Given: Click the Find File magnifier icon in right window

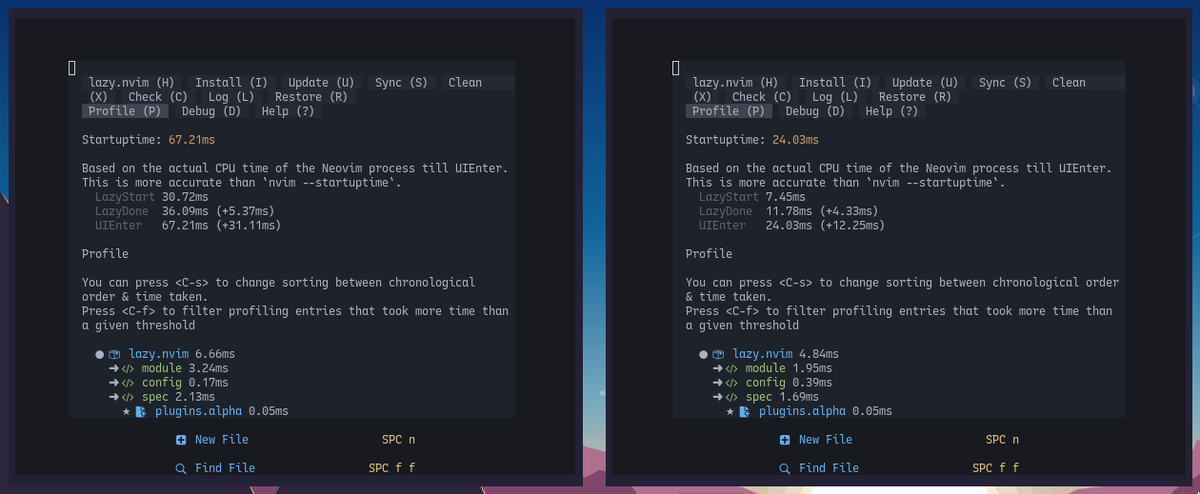Looking at the screenshot, I should coord(785,467).
